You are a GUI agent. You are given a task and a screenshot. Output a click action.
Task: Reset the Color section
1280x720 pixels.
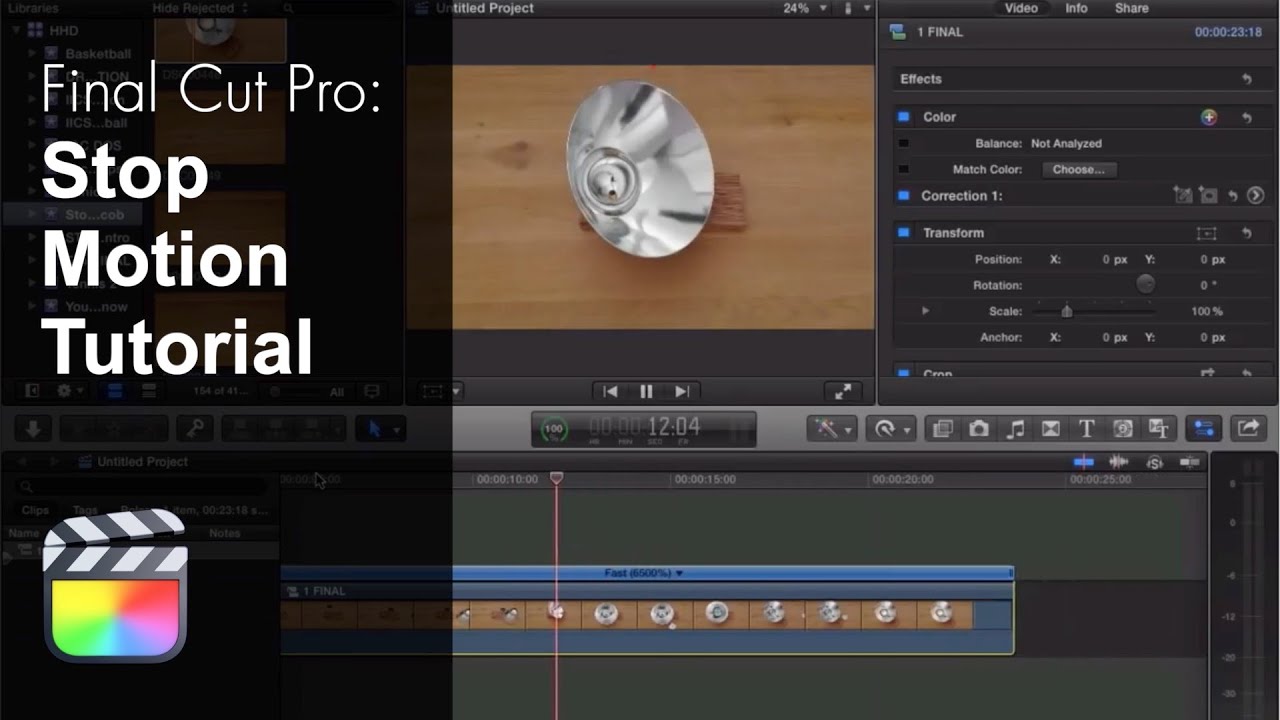click(x=1247, y=117)
